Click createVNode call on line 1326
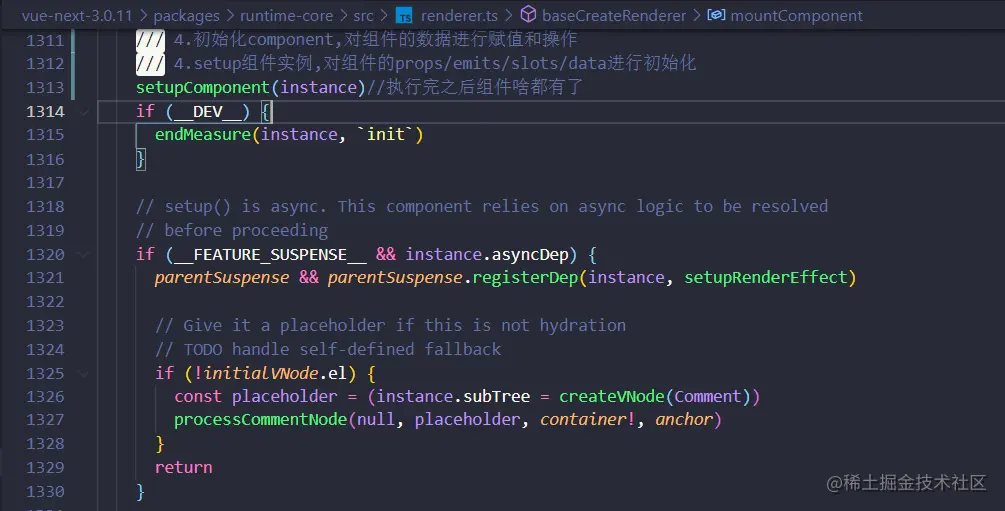1005x511 pixels. coord(611,397)
